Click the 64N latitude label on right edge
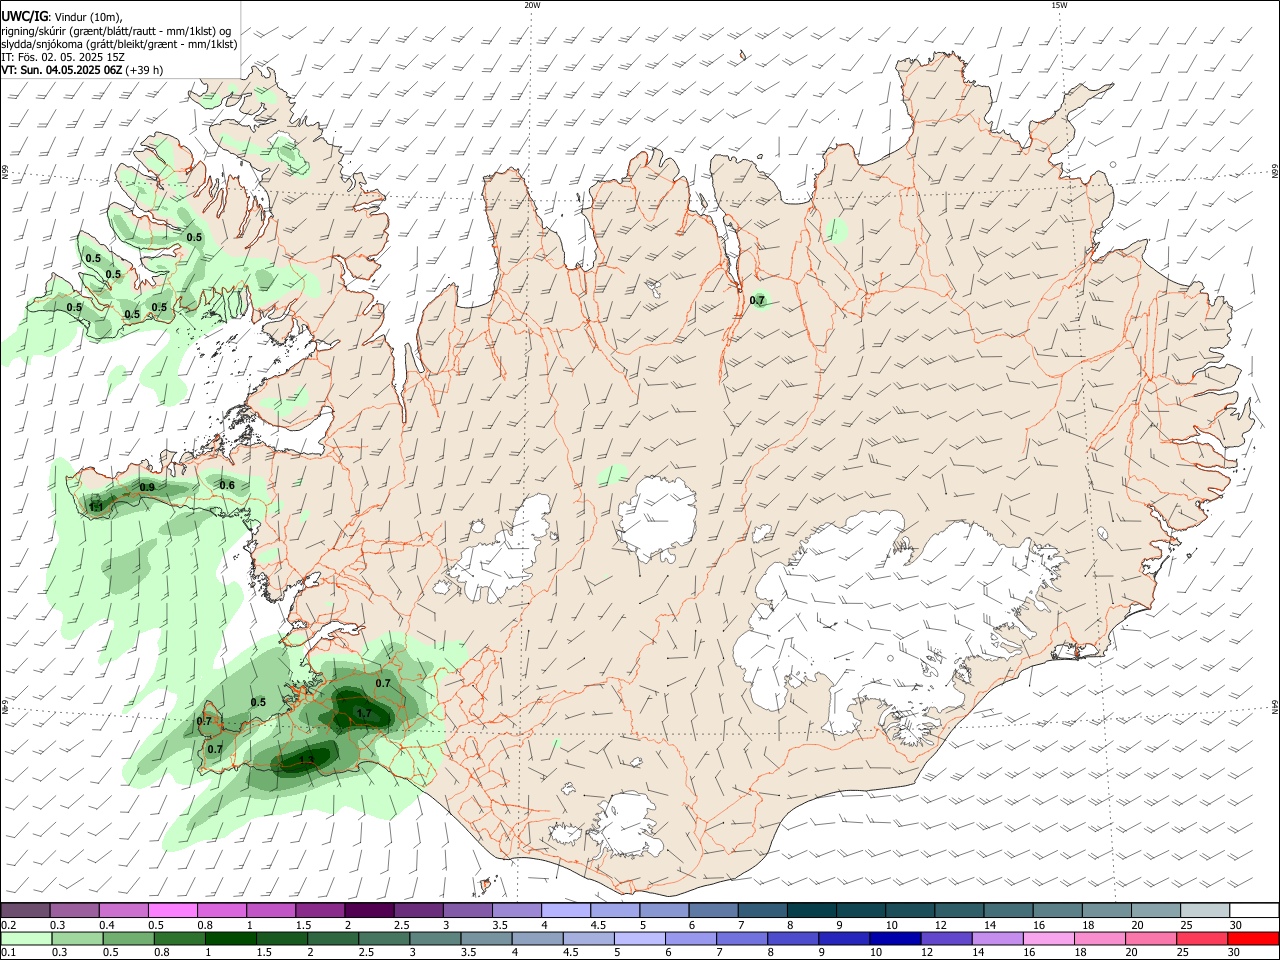 click(x=1275, y=707)
